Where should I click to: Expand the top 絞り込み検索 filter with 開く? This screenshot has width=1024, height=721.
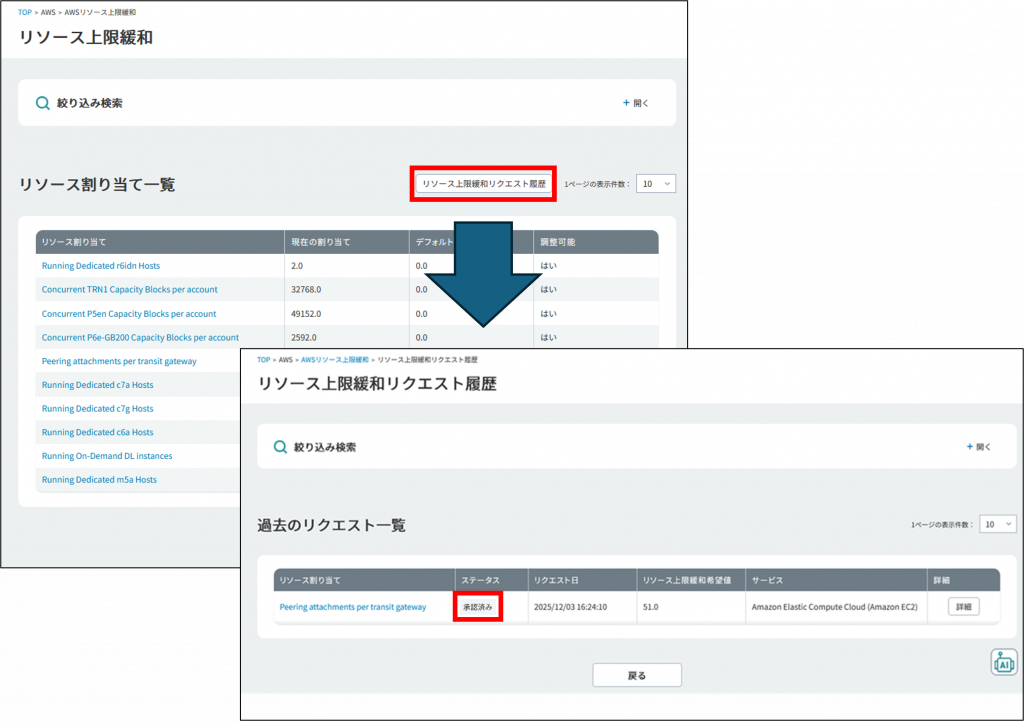coord(636,103)
